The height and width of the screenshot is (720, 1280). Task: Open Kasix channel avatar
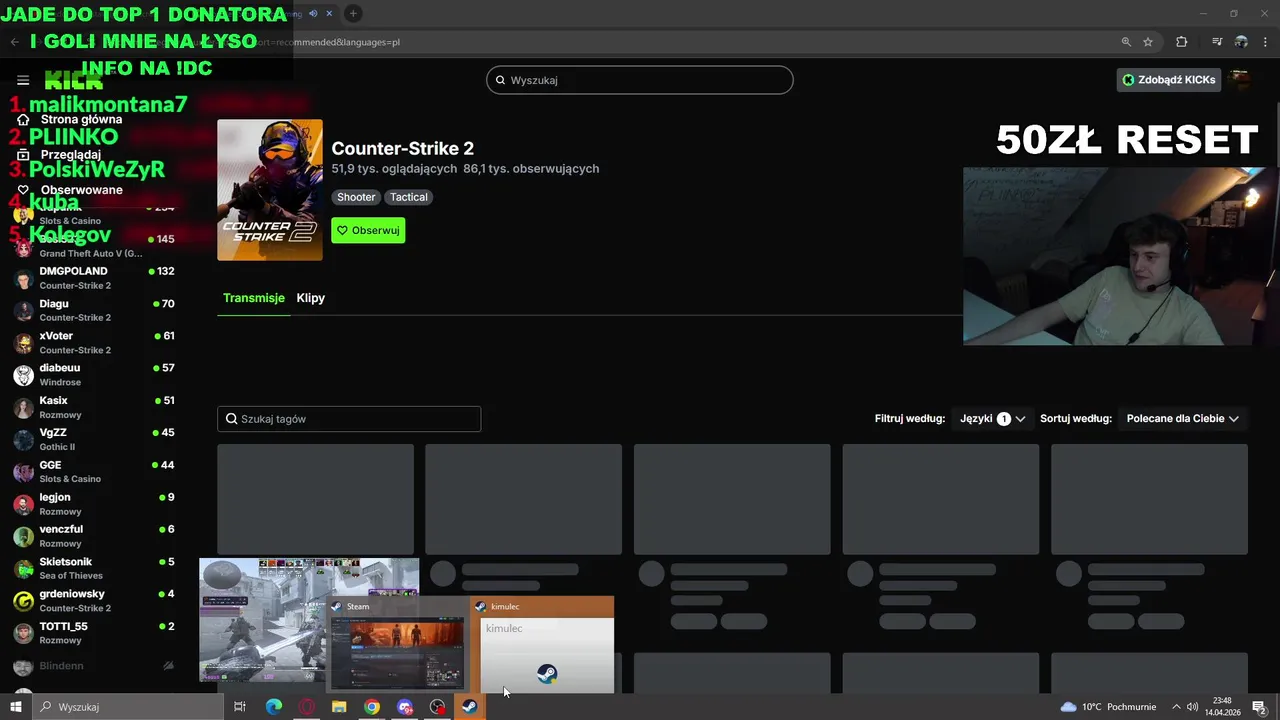[23, 407]
